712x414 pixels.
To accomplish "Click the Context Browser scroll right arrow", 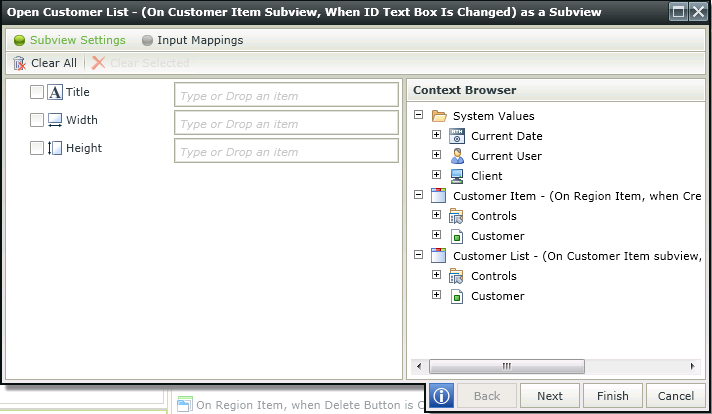I will [692, 366].
